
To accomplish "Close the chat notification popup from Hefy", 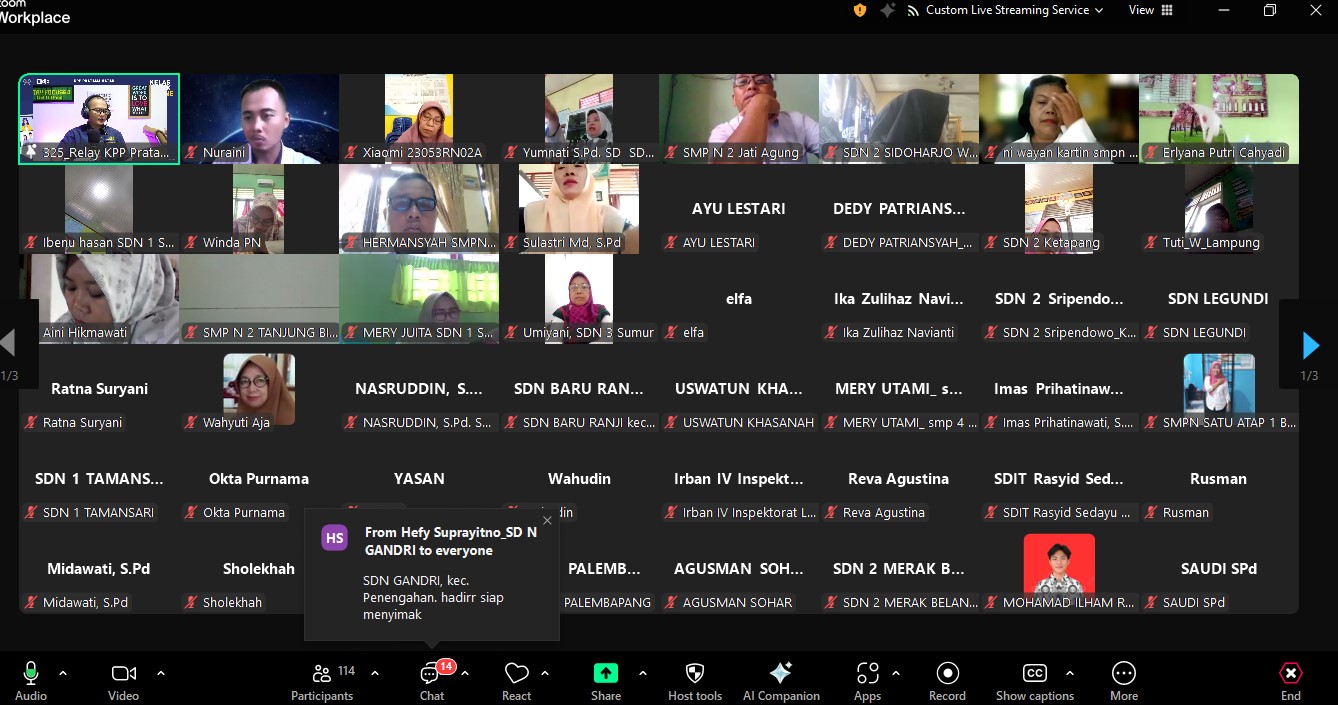I will click(547, 521).
